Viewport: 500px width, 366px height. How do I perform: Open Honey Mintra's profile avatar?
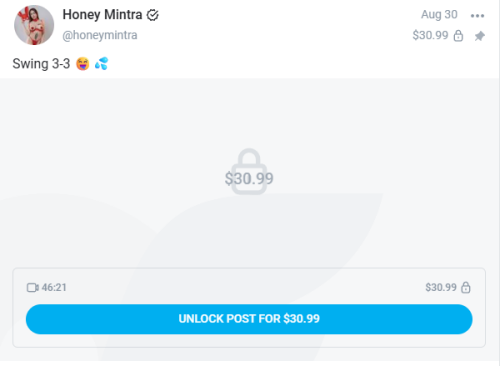34,25
